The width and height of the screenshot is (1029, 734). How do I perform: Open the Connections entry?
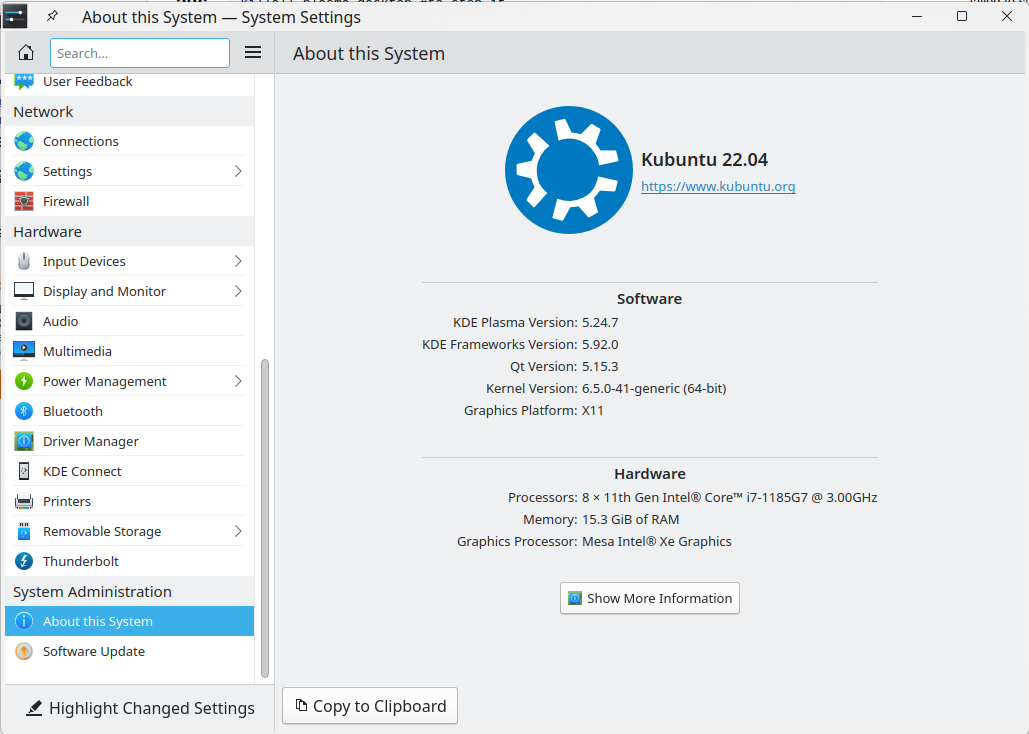point(129,141)
